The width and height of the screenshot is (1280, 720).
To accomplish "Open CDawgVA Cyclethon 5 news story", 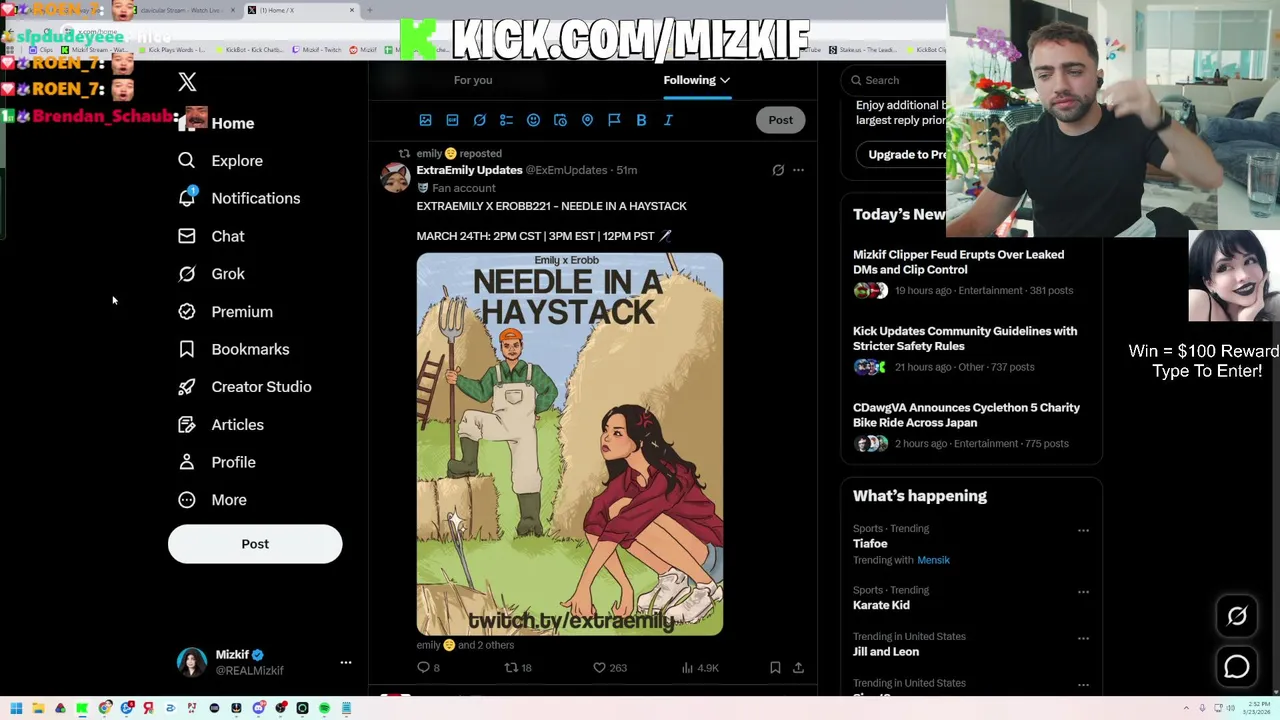I will coord(966,415).
